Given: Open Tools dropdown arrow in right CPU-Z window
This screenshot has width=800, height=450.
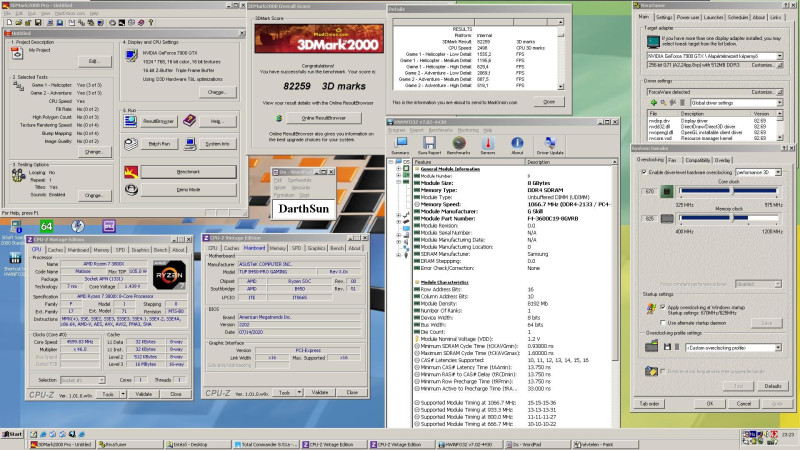Looking at the screenshot, I should pyautogui.click(x=299, y=392).
